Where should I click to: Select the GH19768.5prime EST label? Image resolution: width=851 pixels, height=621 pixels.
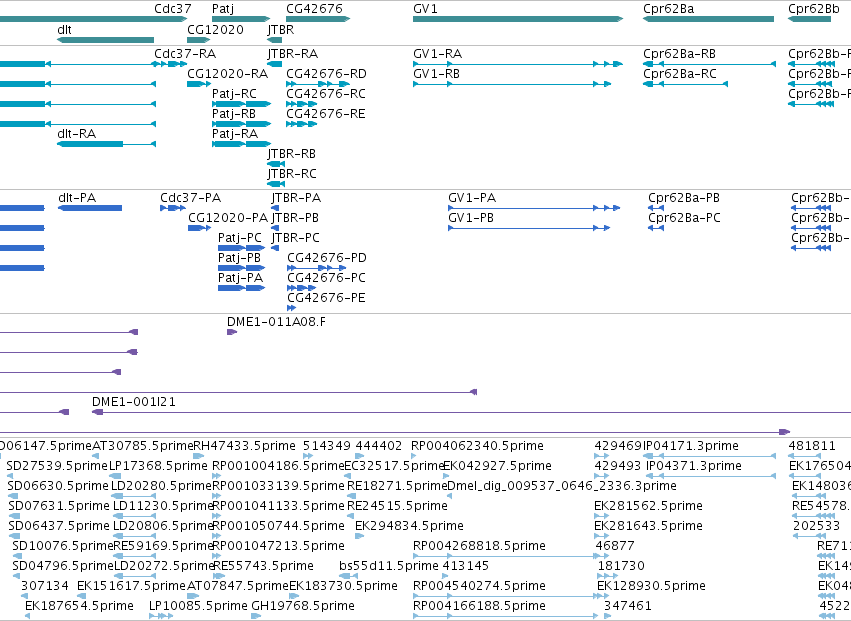click(303, 606)
